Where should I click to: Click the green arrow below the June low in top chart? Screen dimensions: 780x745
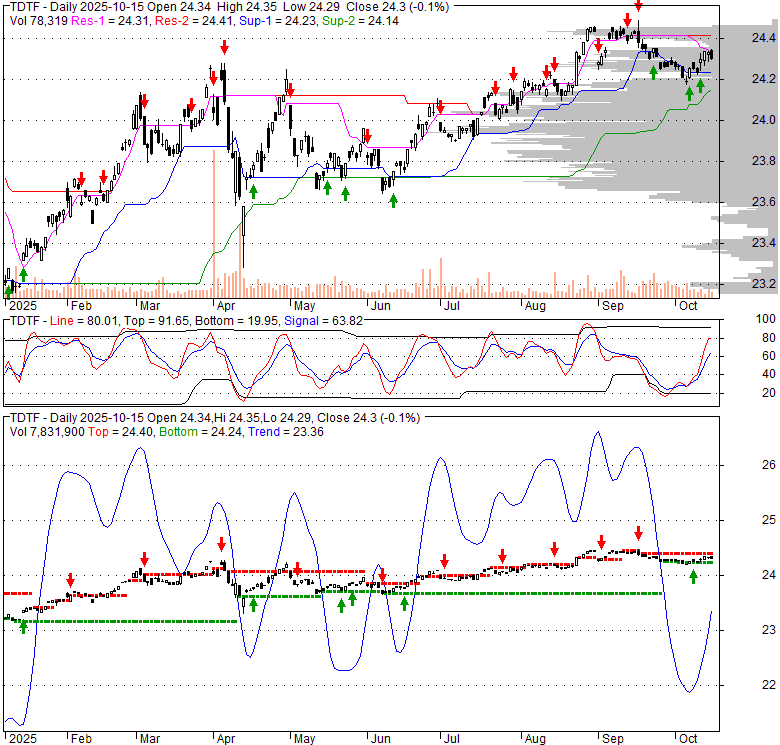pos(393,200)
